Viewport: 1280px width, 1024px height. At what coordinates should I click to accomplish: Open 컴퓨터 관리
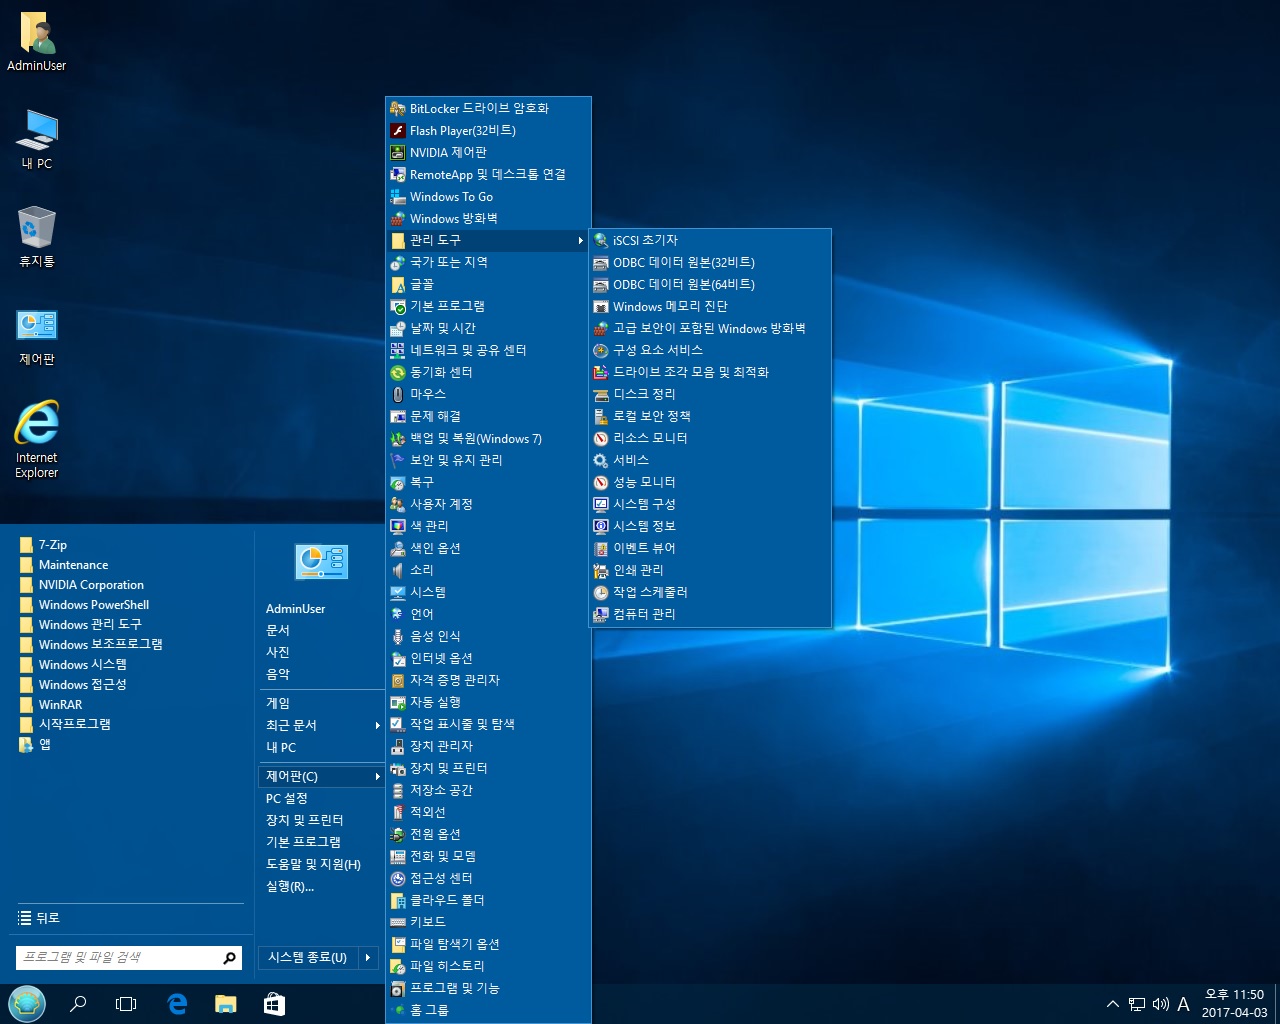pyautogui.click(x=711, y=614)
